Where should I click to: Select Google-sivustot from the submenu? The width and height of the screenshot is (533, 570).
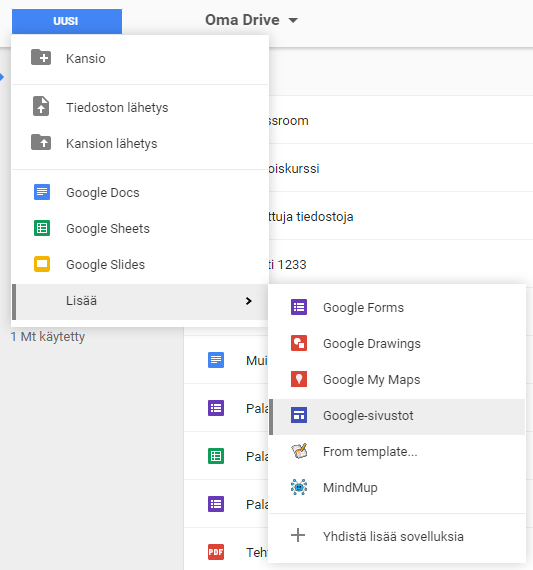(397, 417)
